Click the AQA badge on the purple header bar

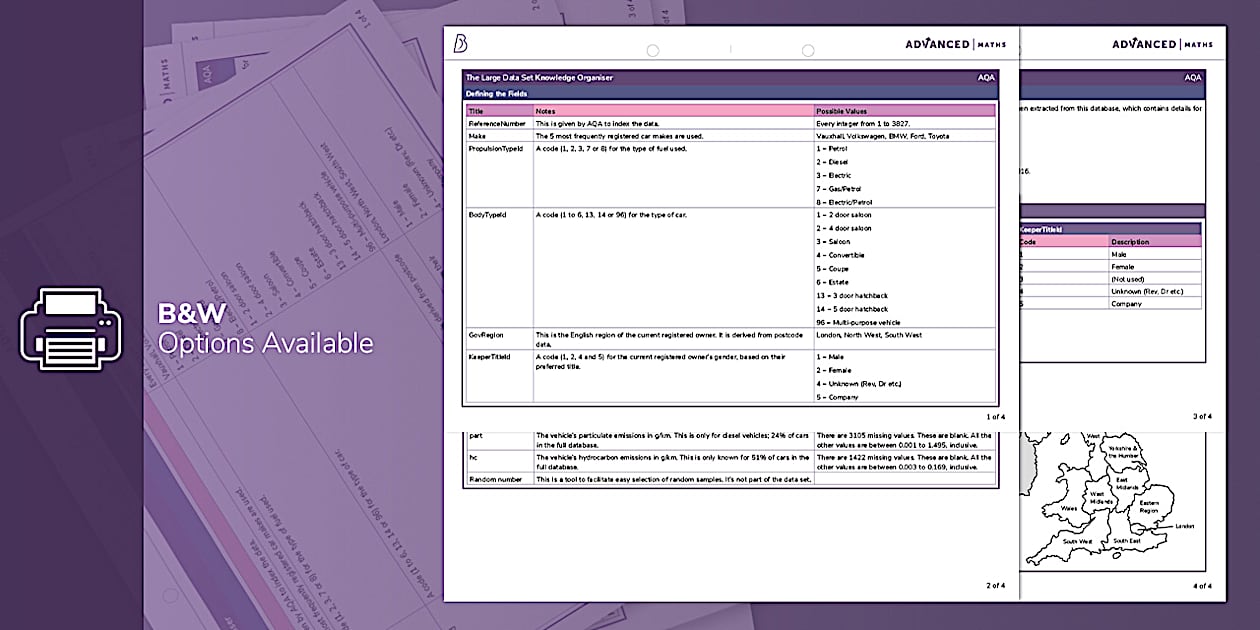tap(985, 75)
